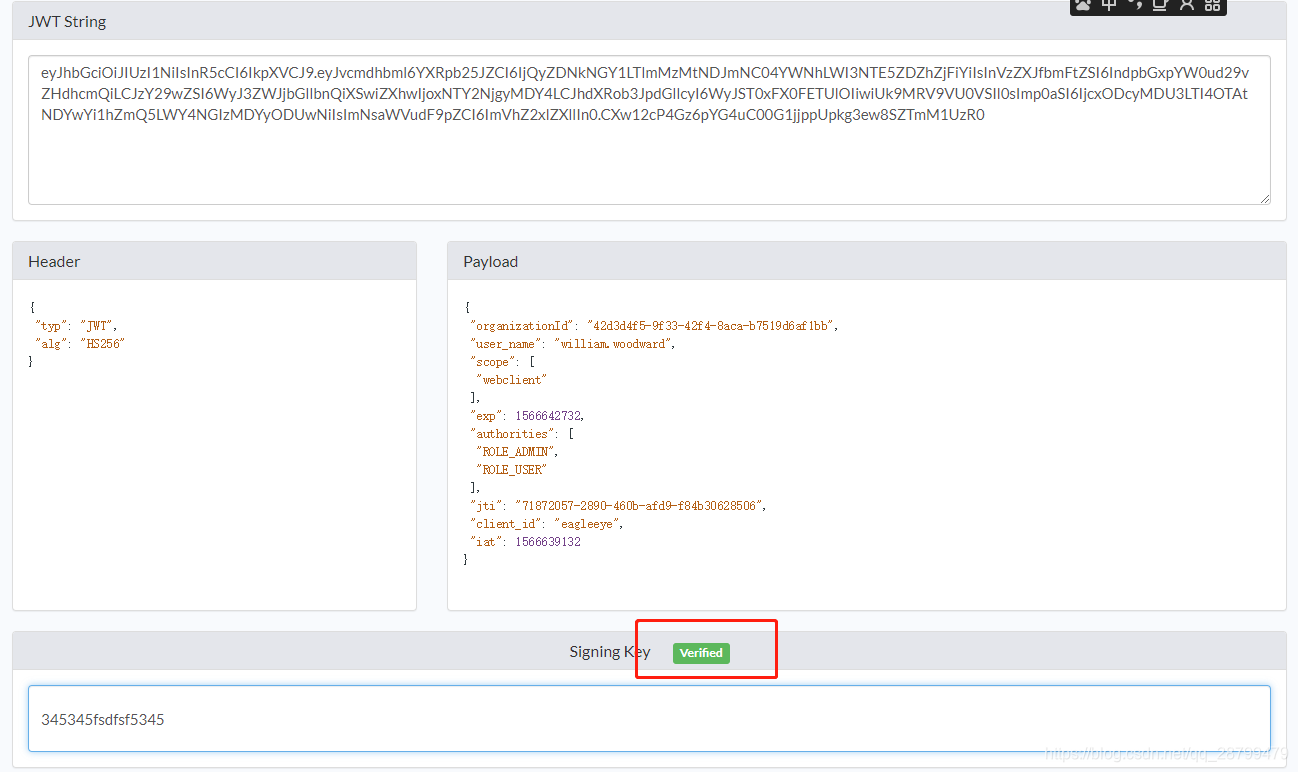Click the "Signing Key" label
Image resolution: width=1298 pixels, height=772 pixels.
610,651
